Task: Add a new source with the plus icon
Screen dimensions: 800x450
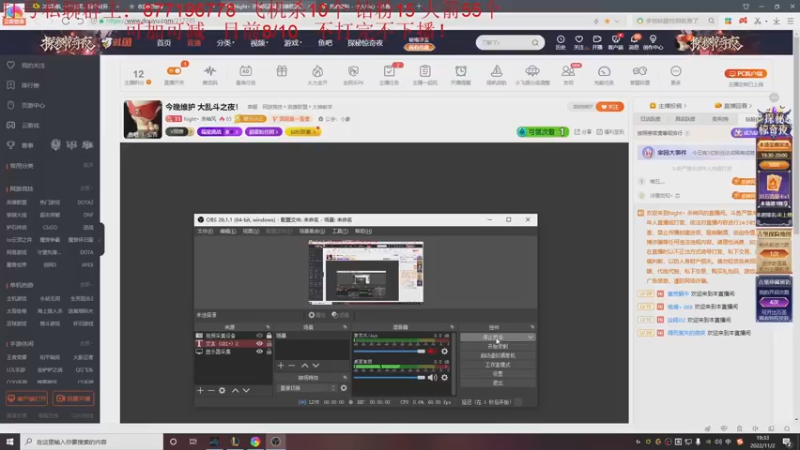Action: click(x=200, y=390)
